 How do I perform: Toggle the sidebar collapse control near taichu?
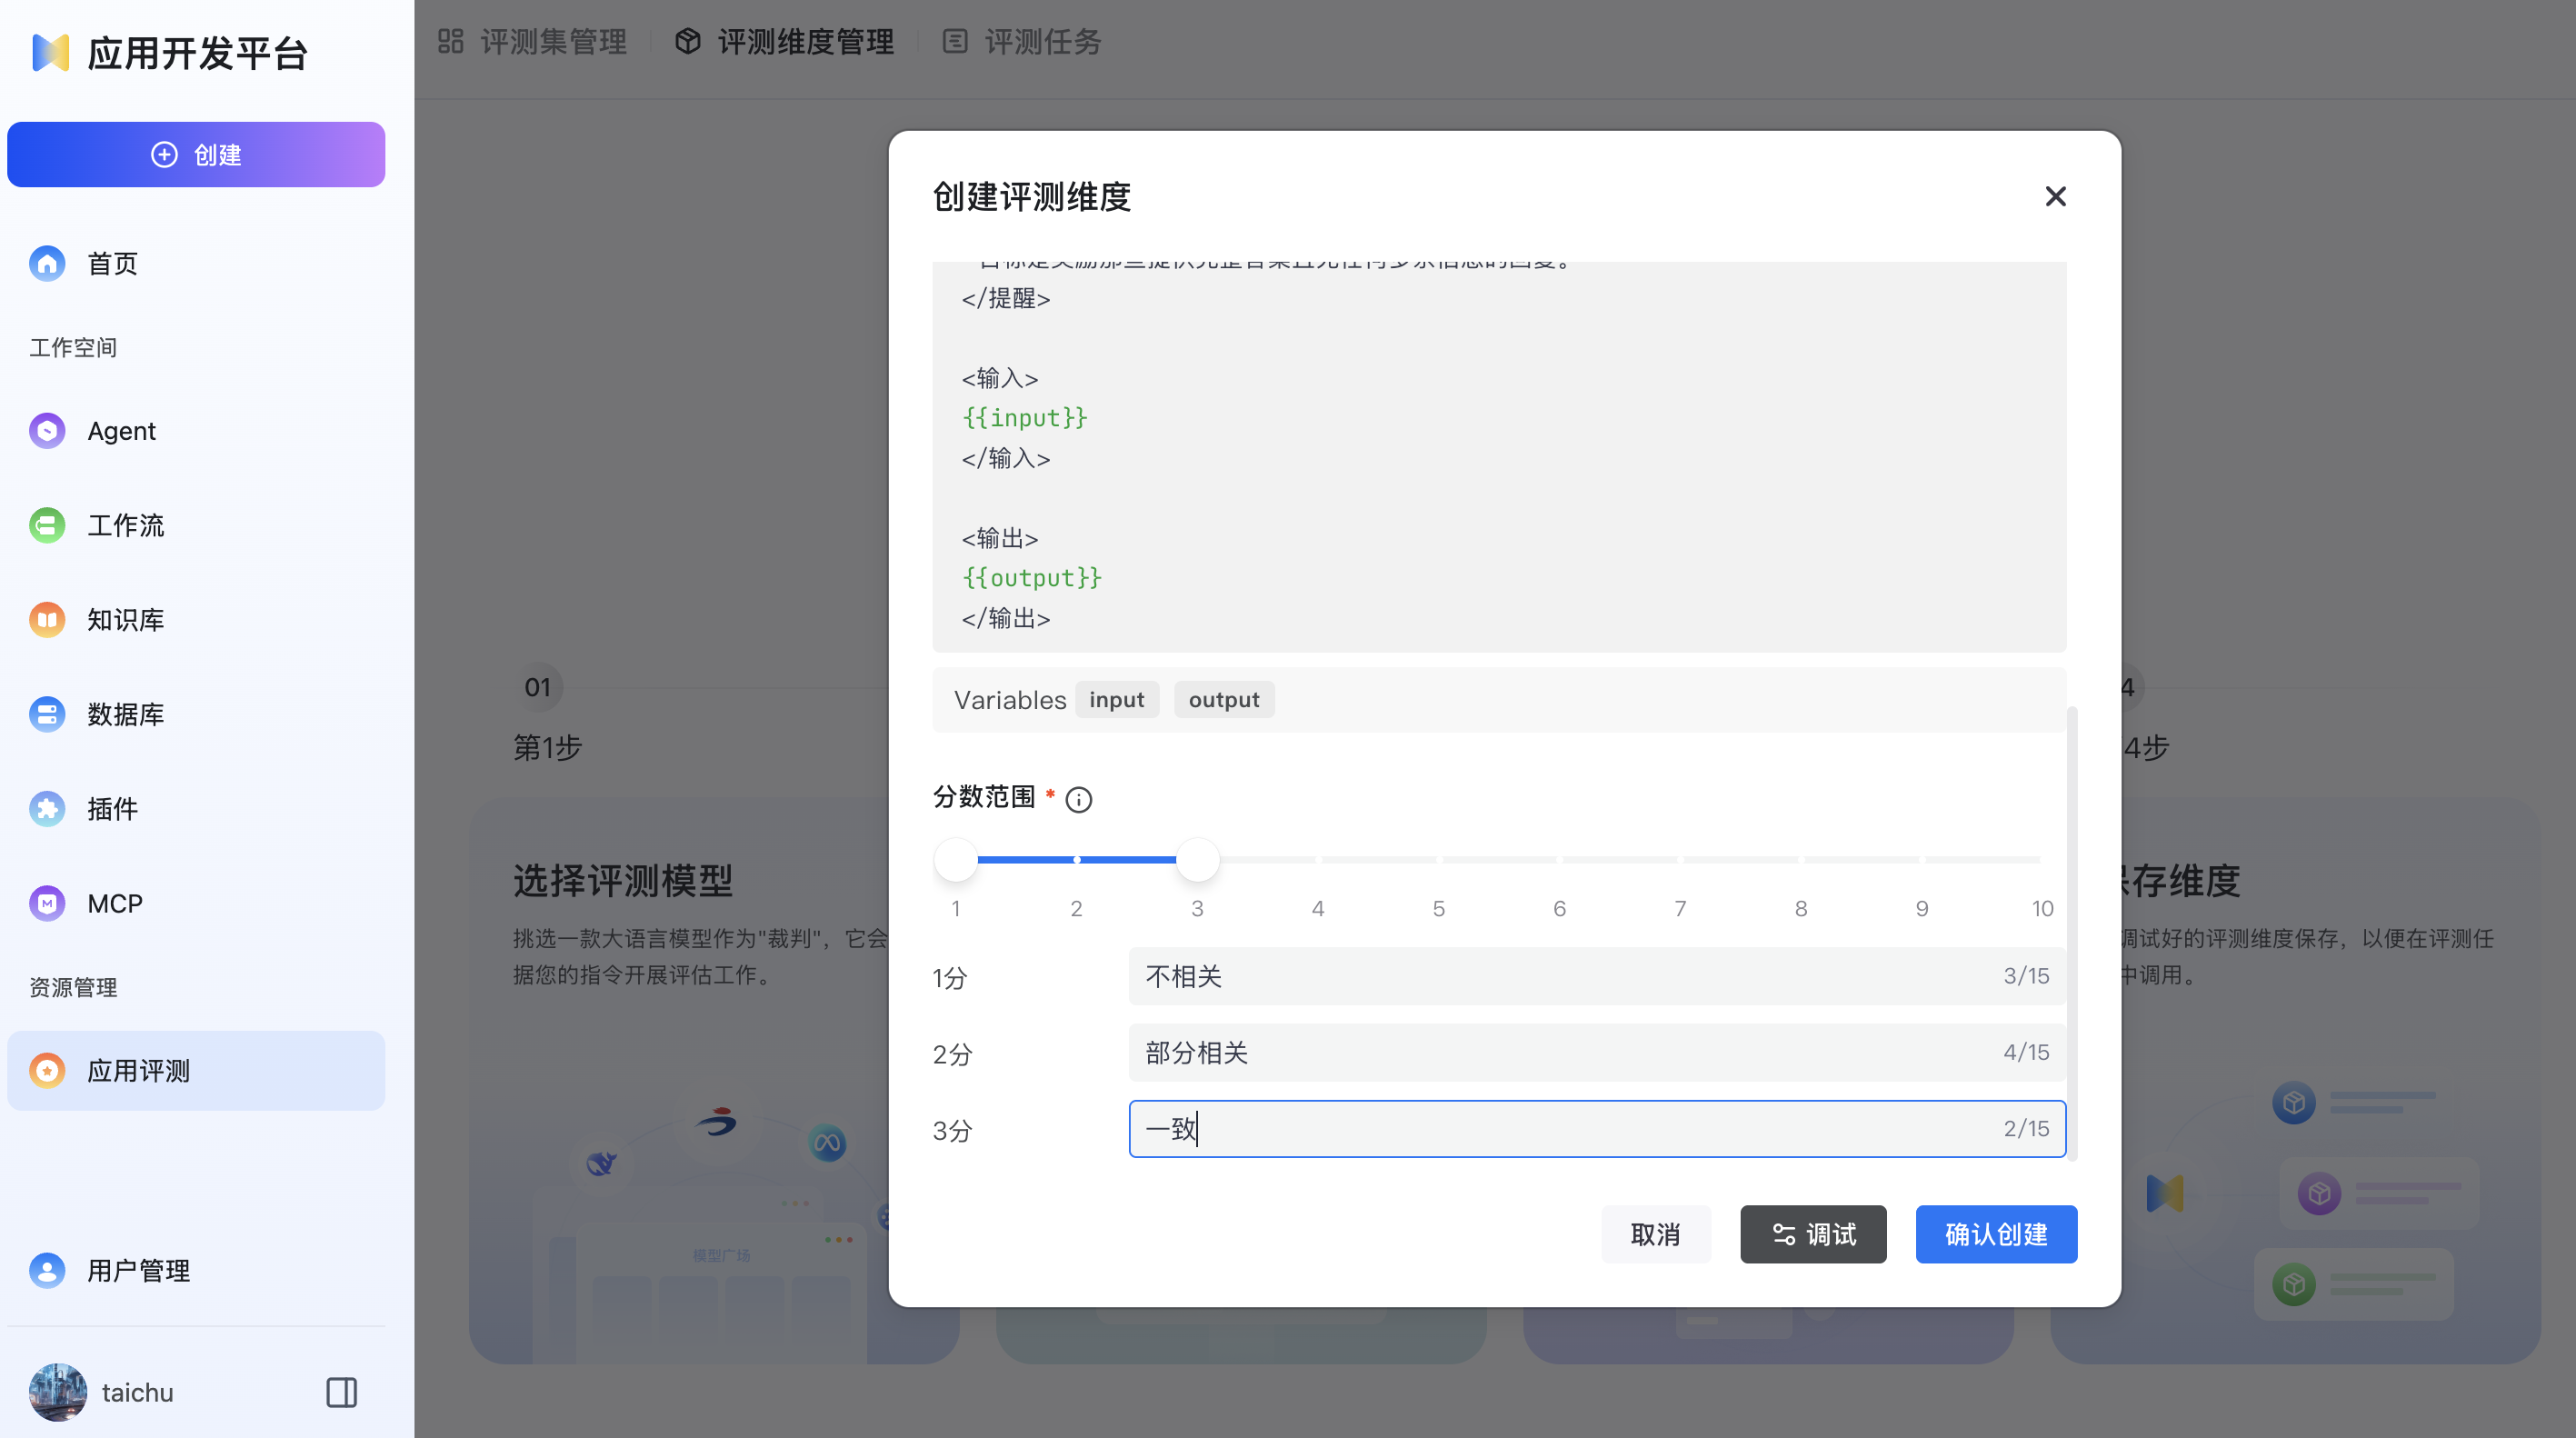pos(341,1392)
